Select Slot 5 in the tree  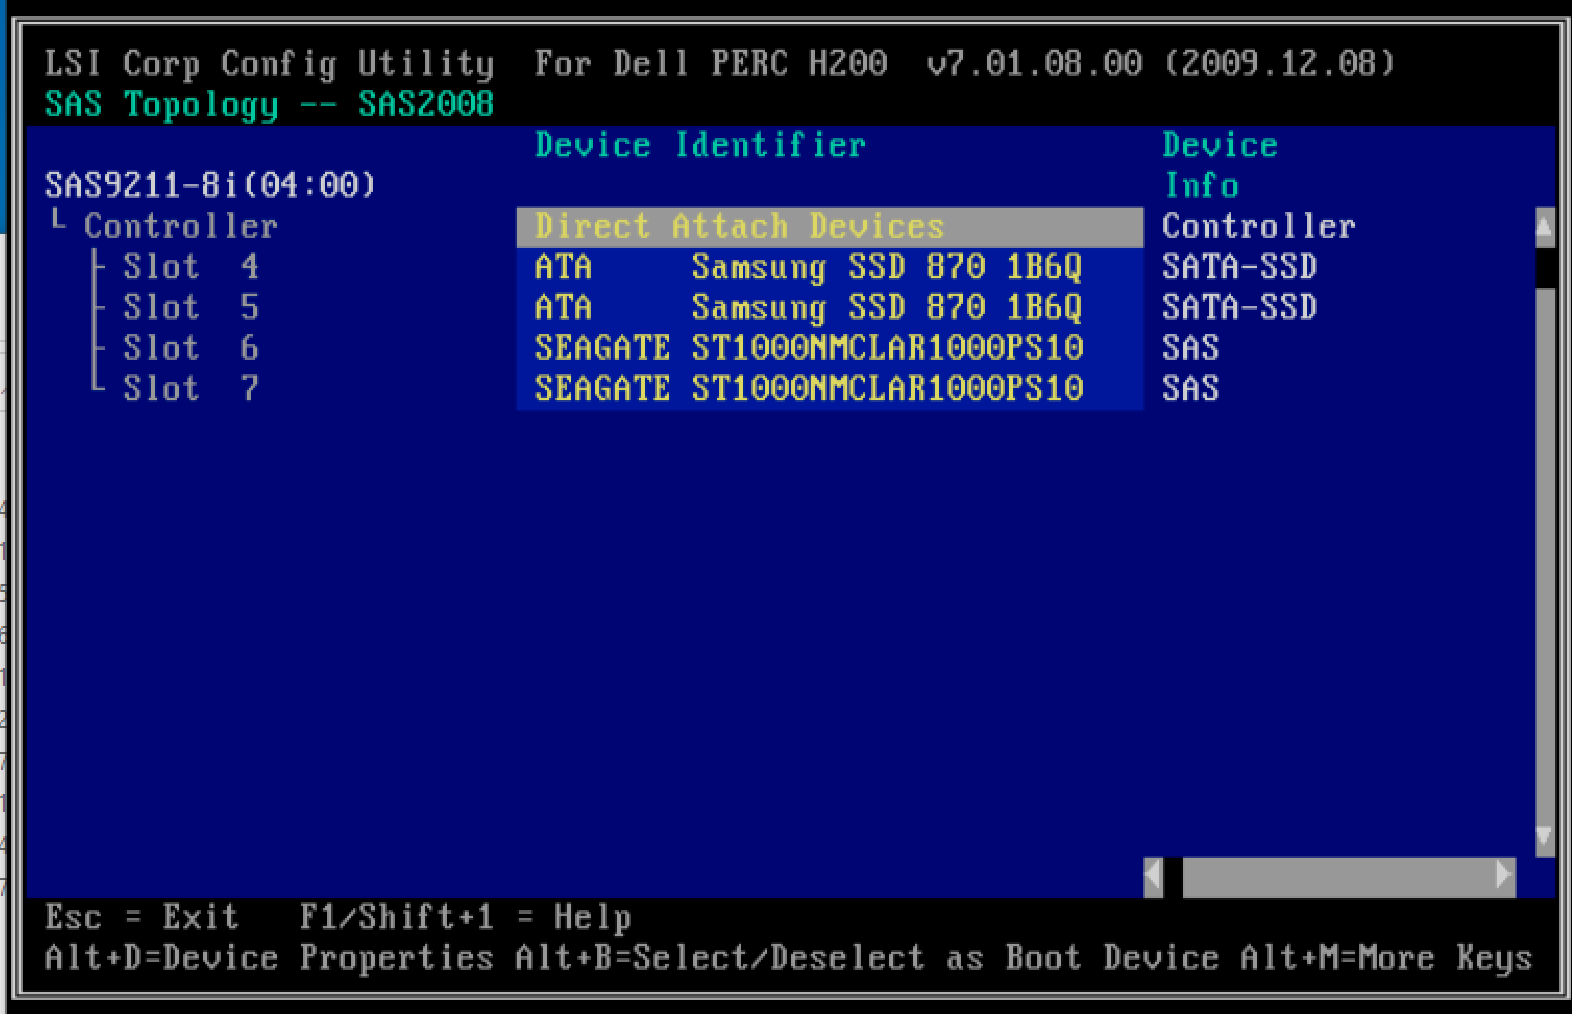coord(191,307)
